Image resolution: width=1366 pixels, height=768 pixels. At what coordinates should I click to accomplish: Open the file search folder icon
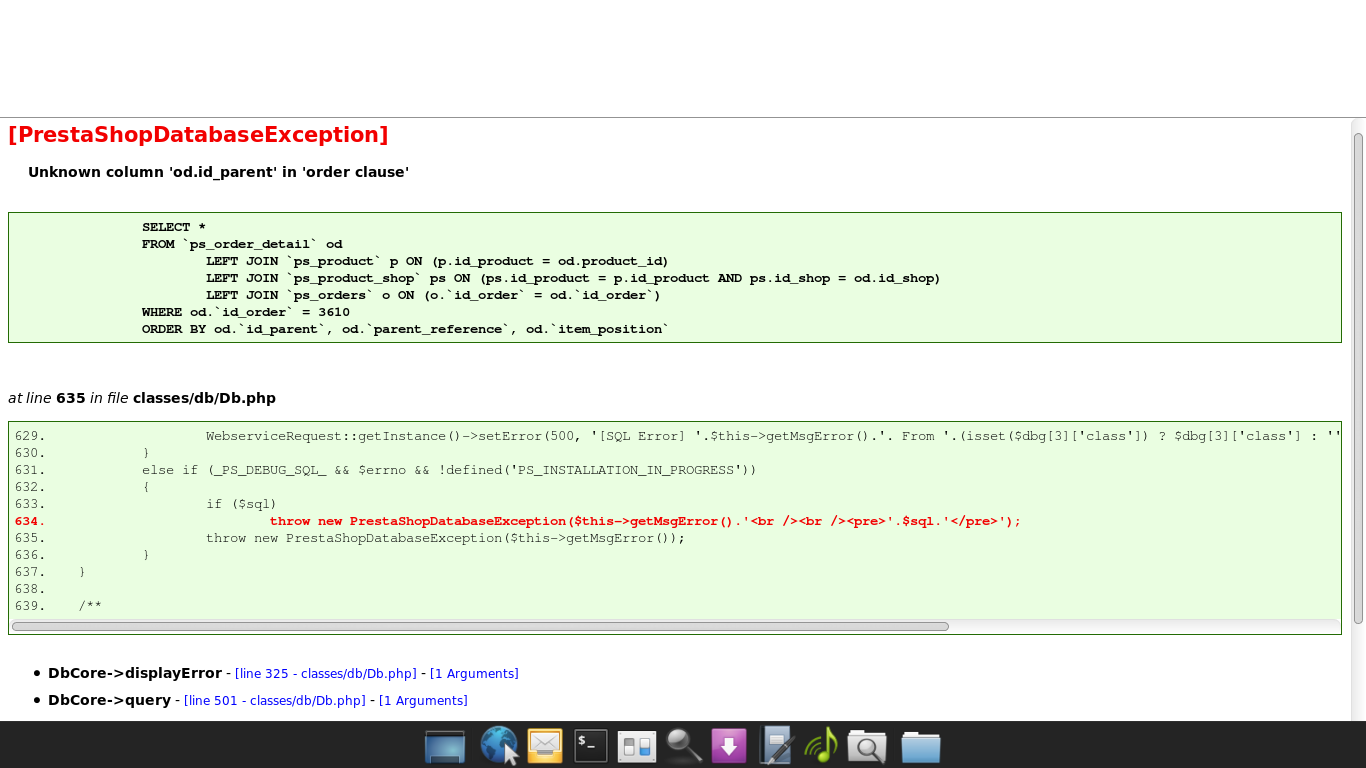(x=867, y=746)
